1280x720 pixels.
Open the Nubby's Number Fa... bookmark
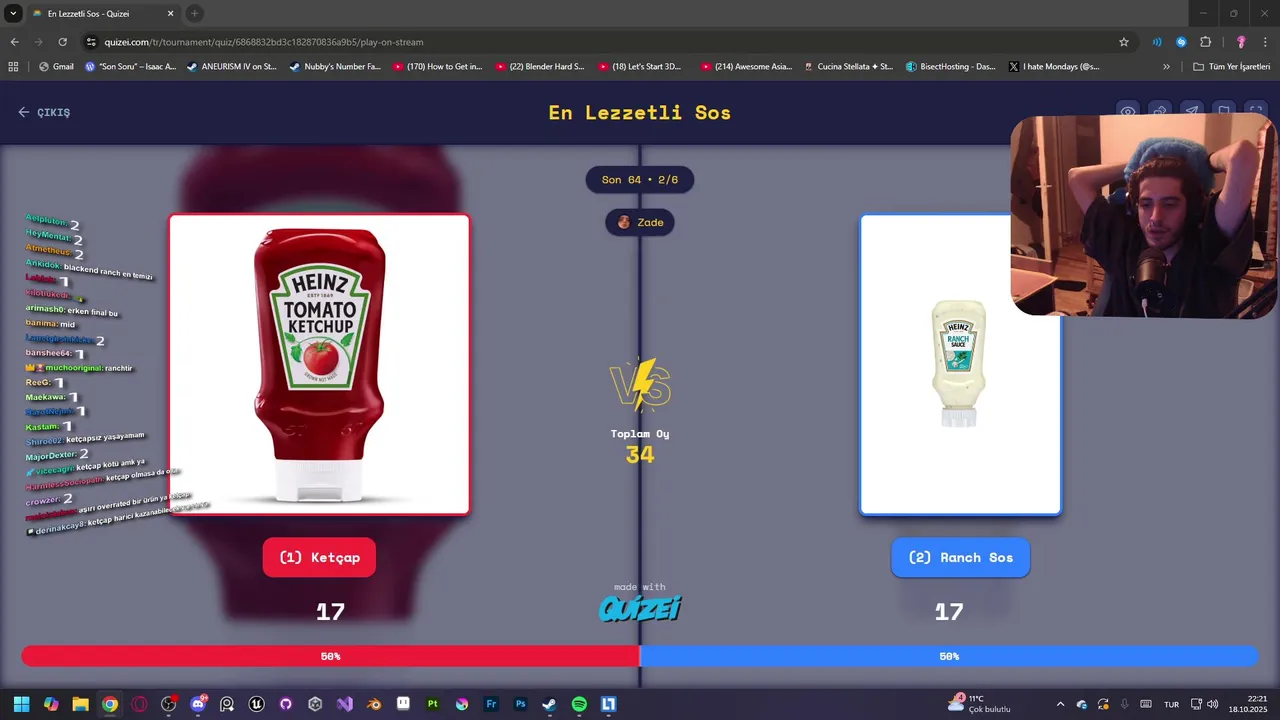335,67
